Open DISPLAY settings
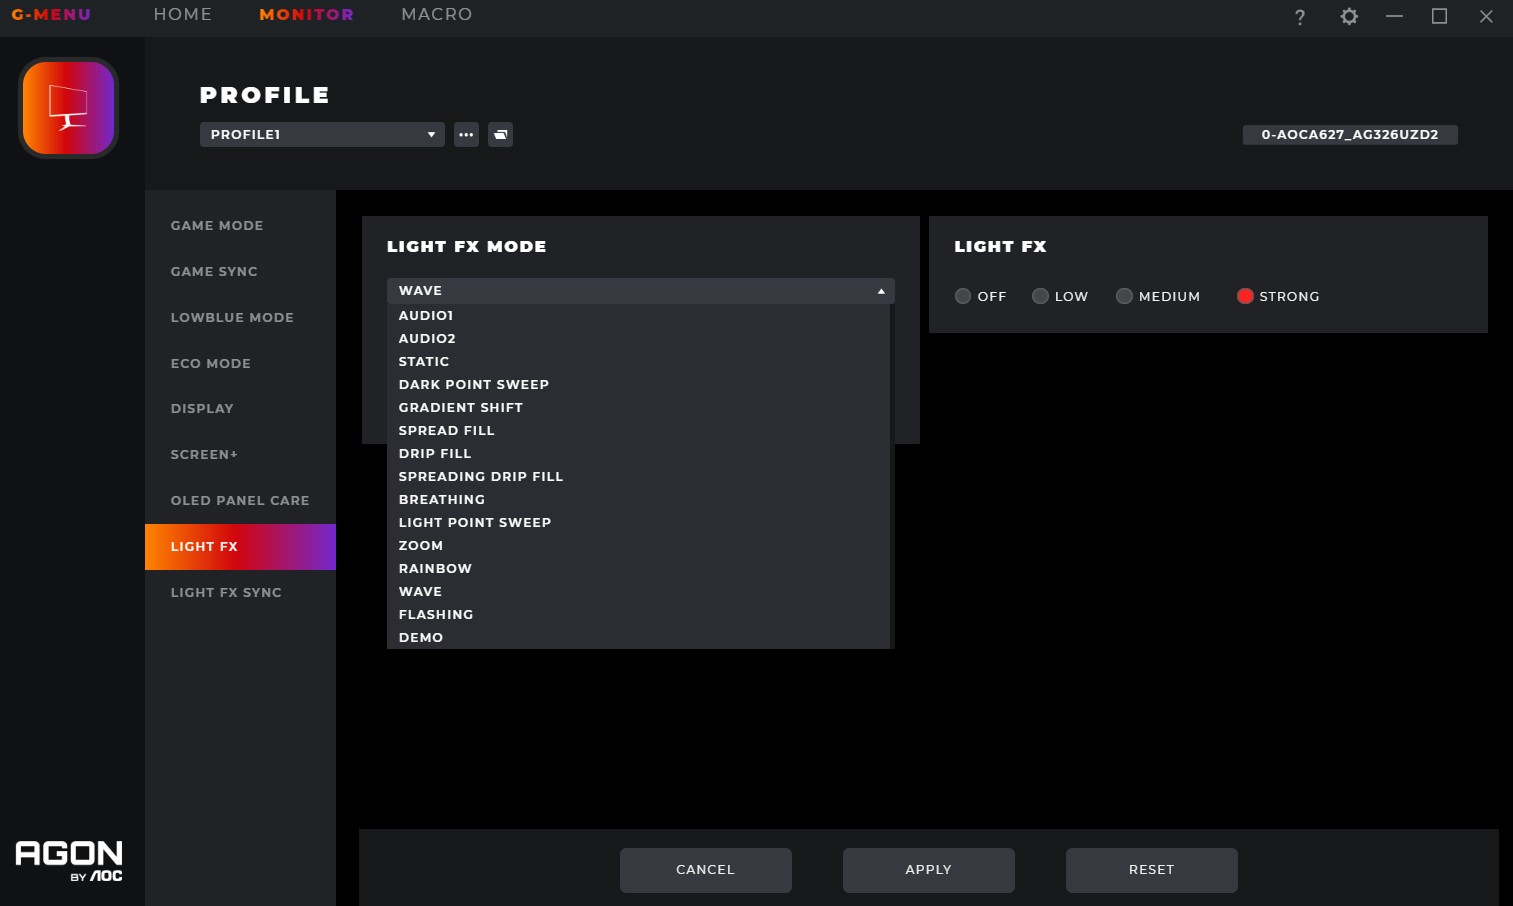 click(x=240, y=409)
